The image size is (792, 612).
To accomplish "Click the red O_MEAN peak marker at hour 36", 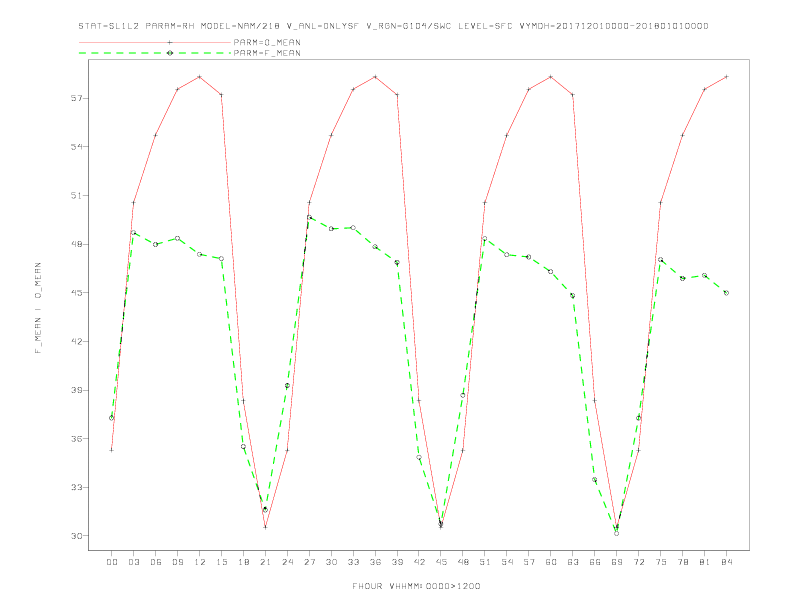I will point(375,77).
